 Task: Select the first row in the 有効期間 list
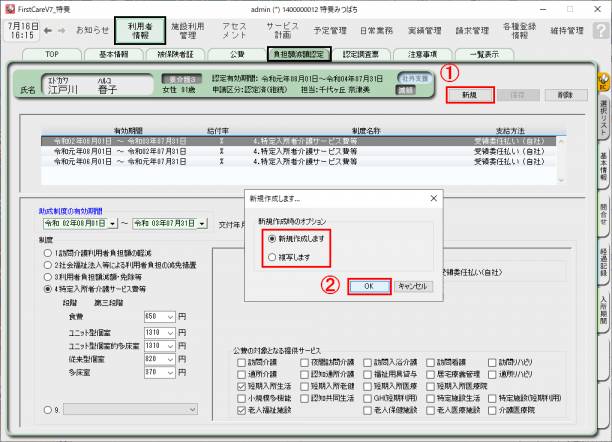pos(300,141)
